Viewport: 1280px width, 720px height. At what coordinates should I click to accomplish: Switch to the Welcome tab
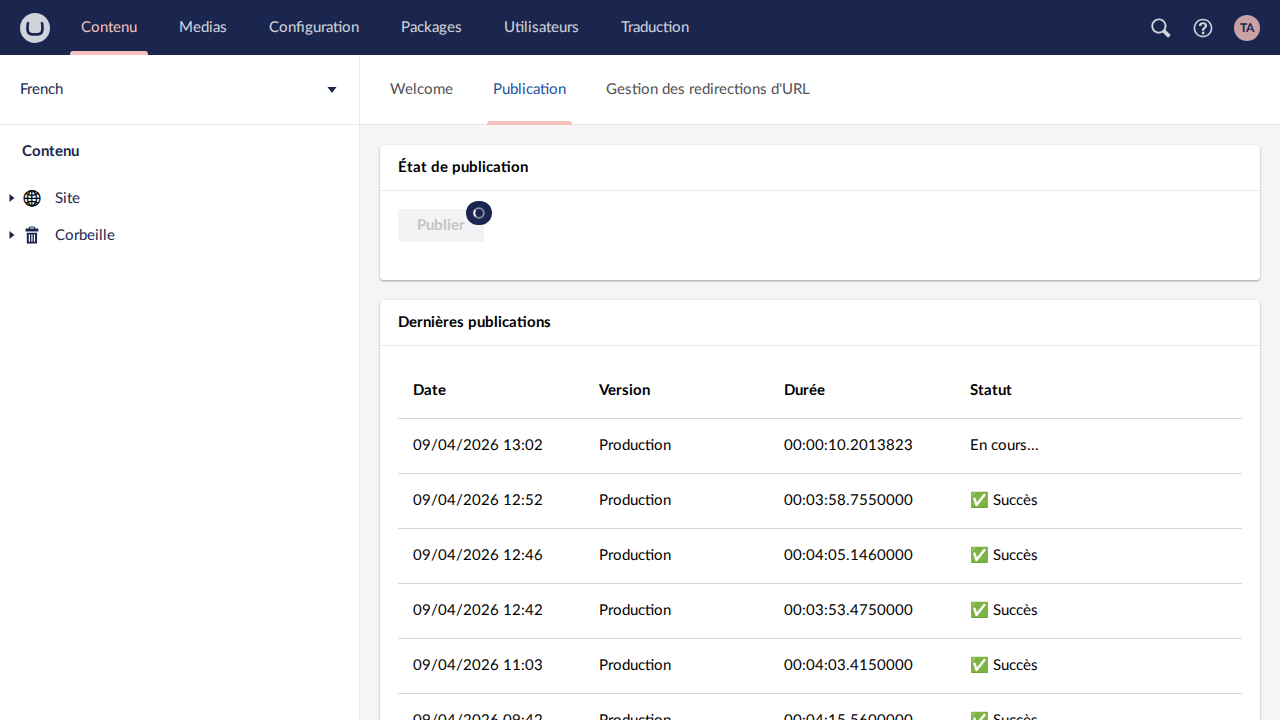421,89
